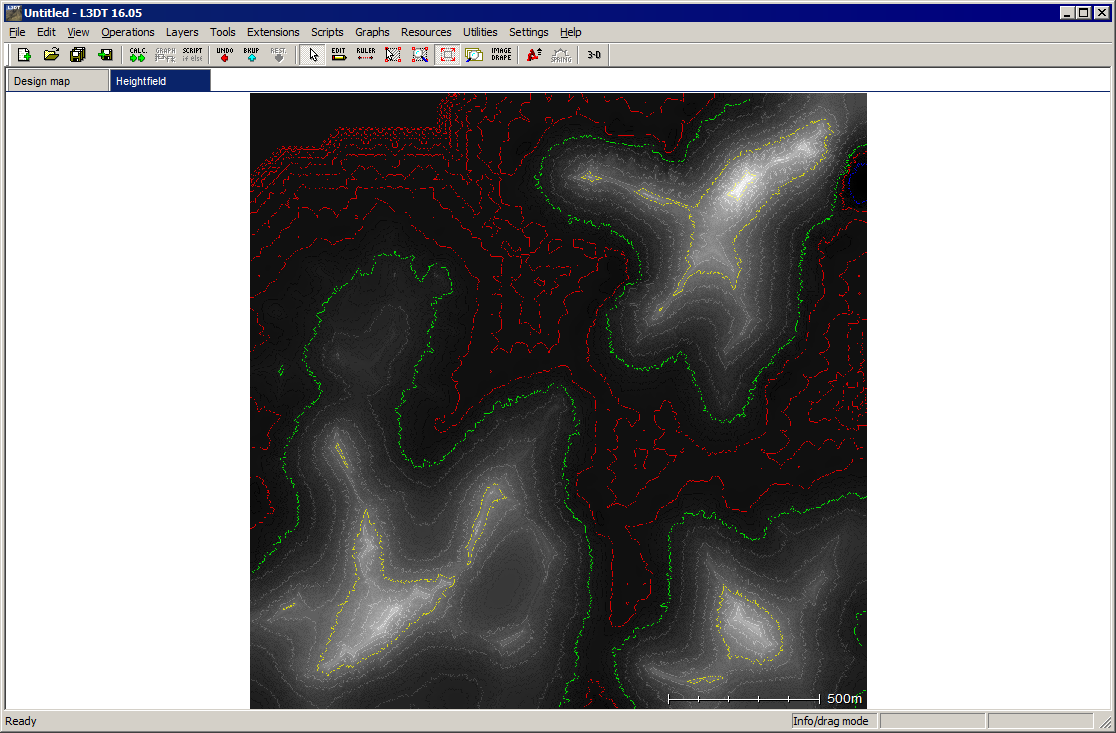The height and width of the screenshot is (733, 1116).
Task: Open the Extensions menu
Action: tap(273, 32)
